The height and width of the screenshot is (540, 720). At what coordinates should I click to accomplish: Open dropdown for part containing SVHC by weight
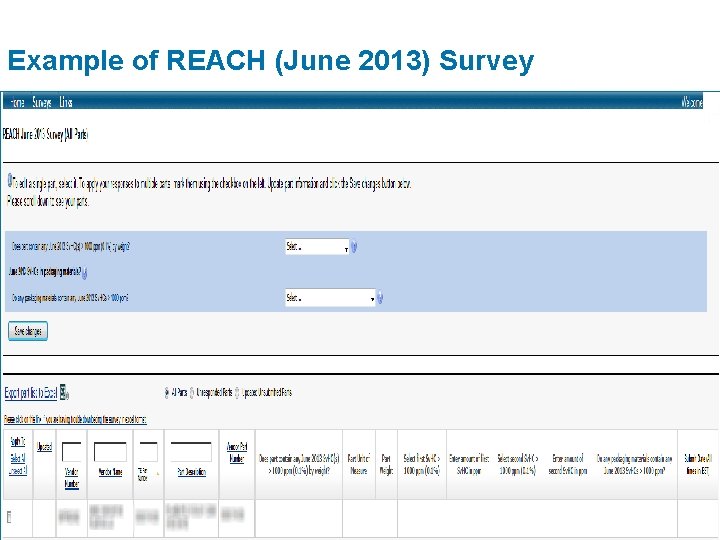tap(317, 247)
